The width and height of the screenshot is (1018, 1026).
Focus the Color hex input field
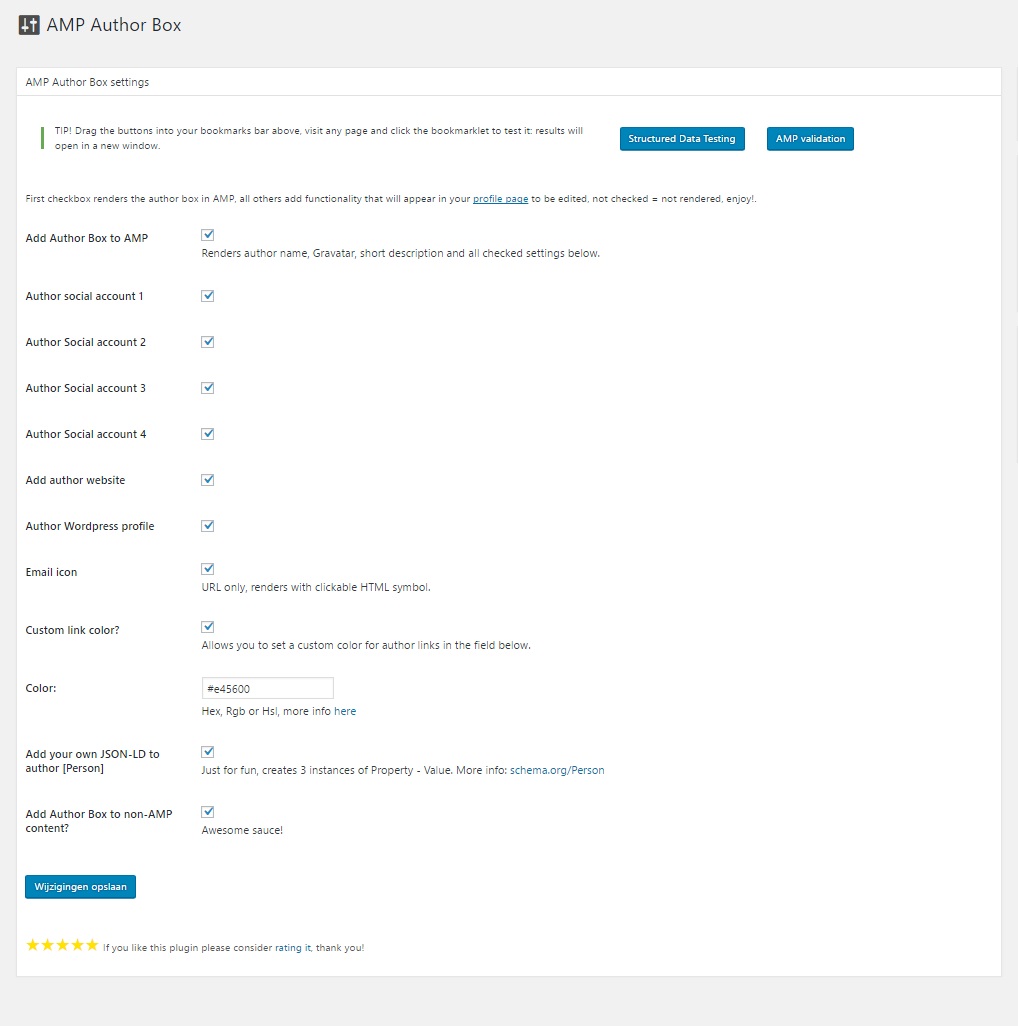(x=268, y=688)
